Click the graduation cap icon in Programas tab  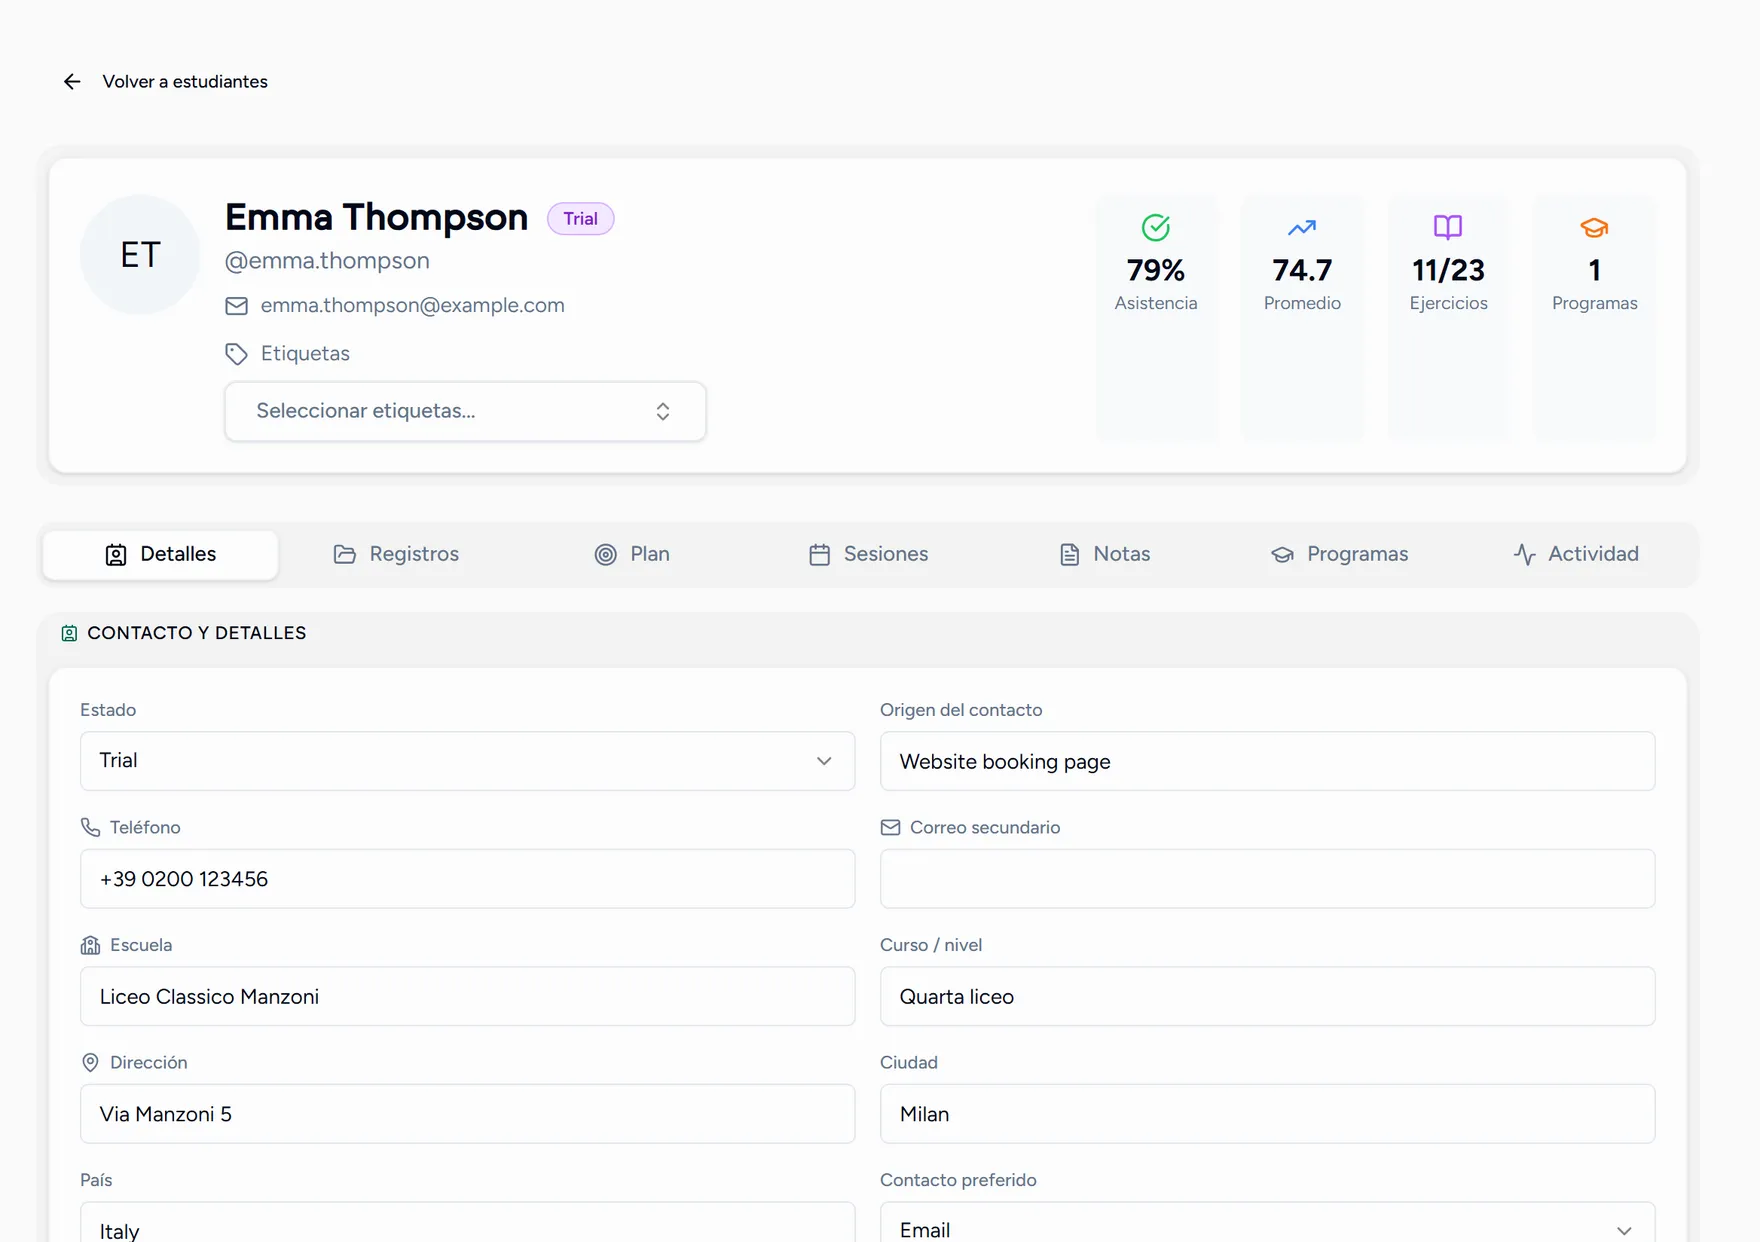click(x=1283, y=555)
